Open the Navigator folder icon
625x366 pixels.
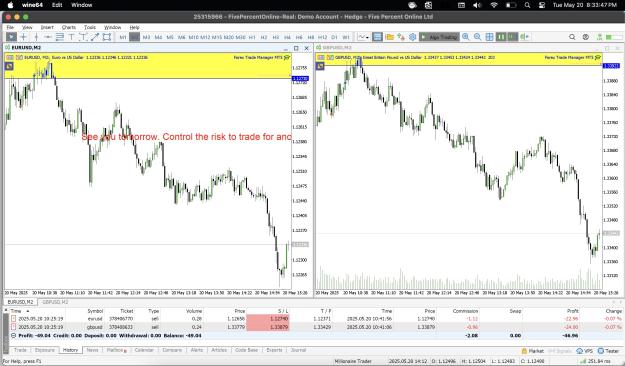pyautogui.click(x=389, y=37)
